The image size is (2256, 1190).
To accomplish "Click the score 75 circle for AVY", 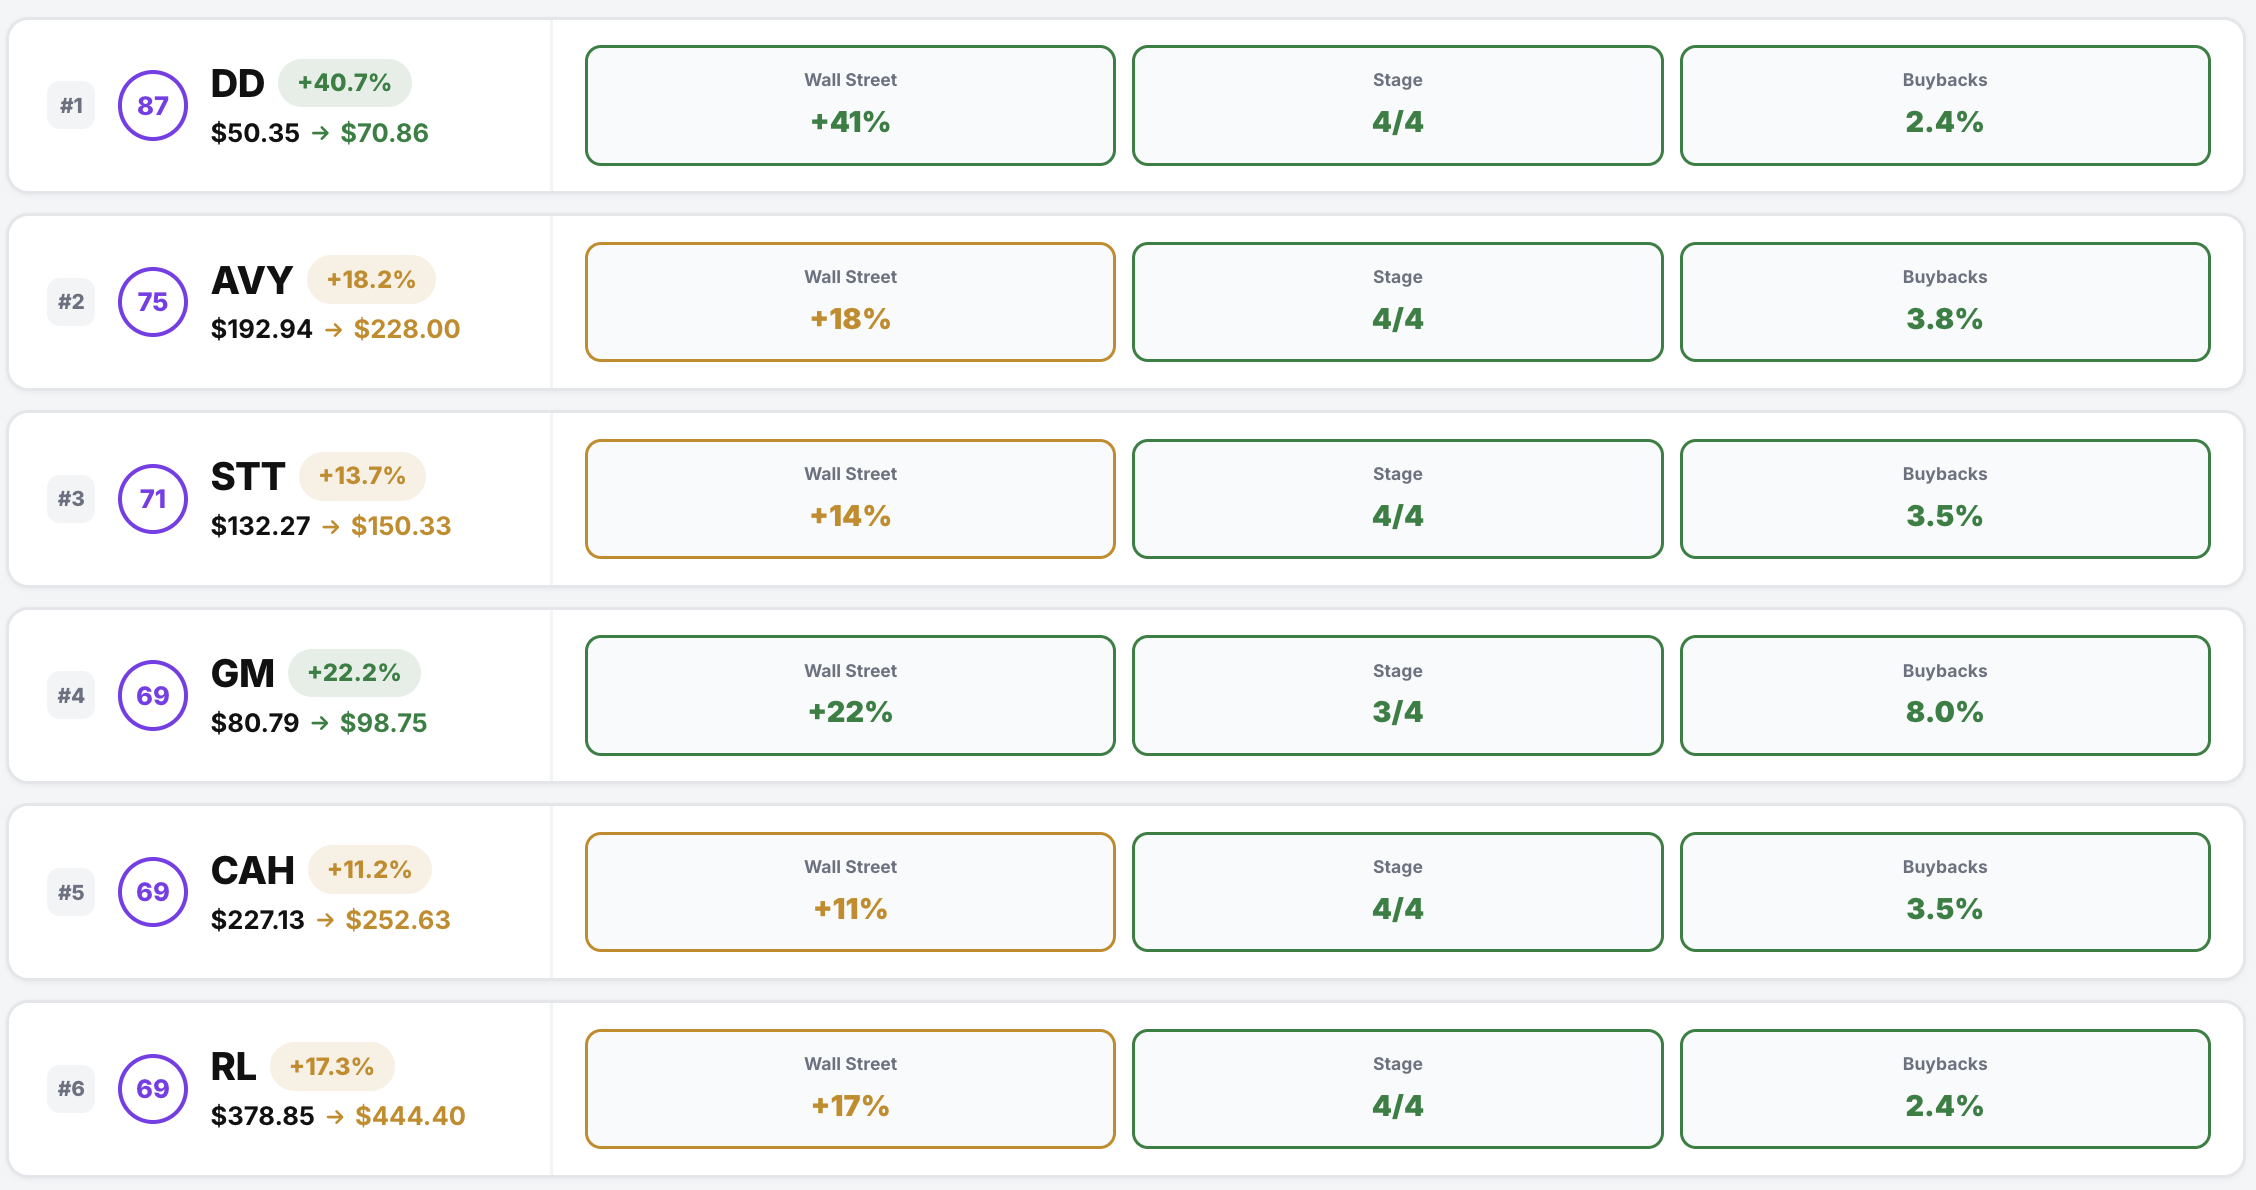I will coord(153,302).
